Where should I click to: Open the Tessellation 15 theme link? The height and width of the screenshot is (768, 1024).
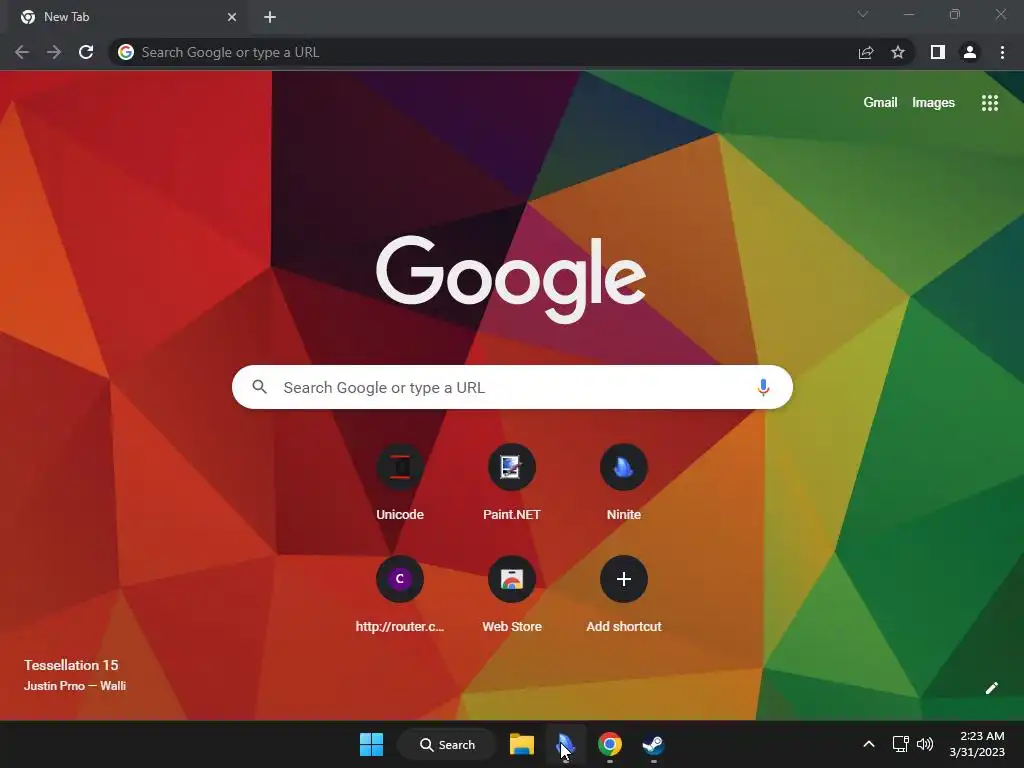71,665
